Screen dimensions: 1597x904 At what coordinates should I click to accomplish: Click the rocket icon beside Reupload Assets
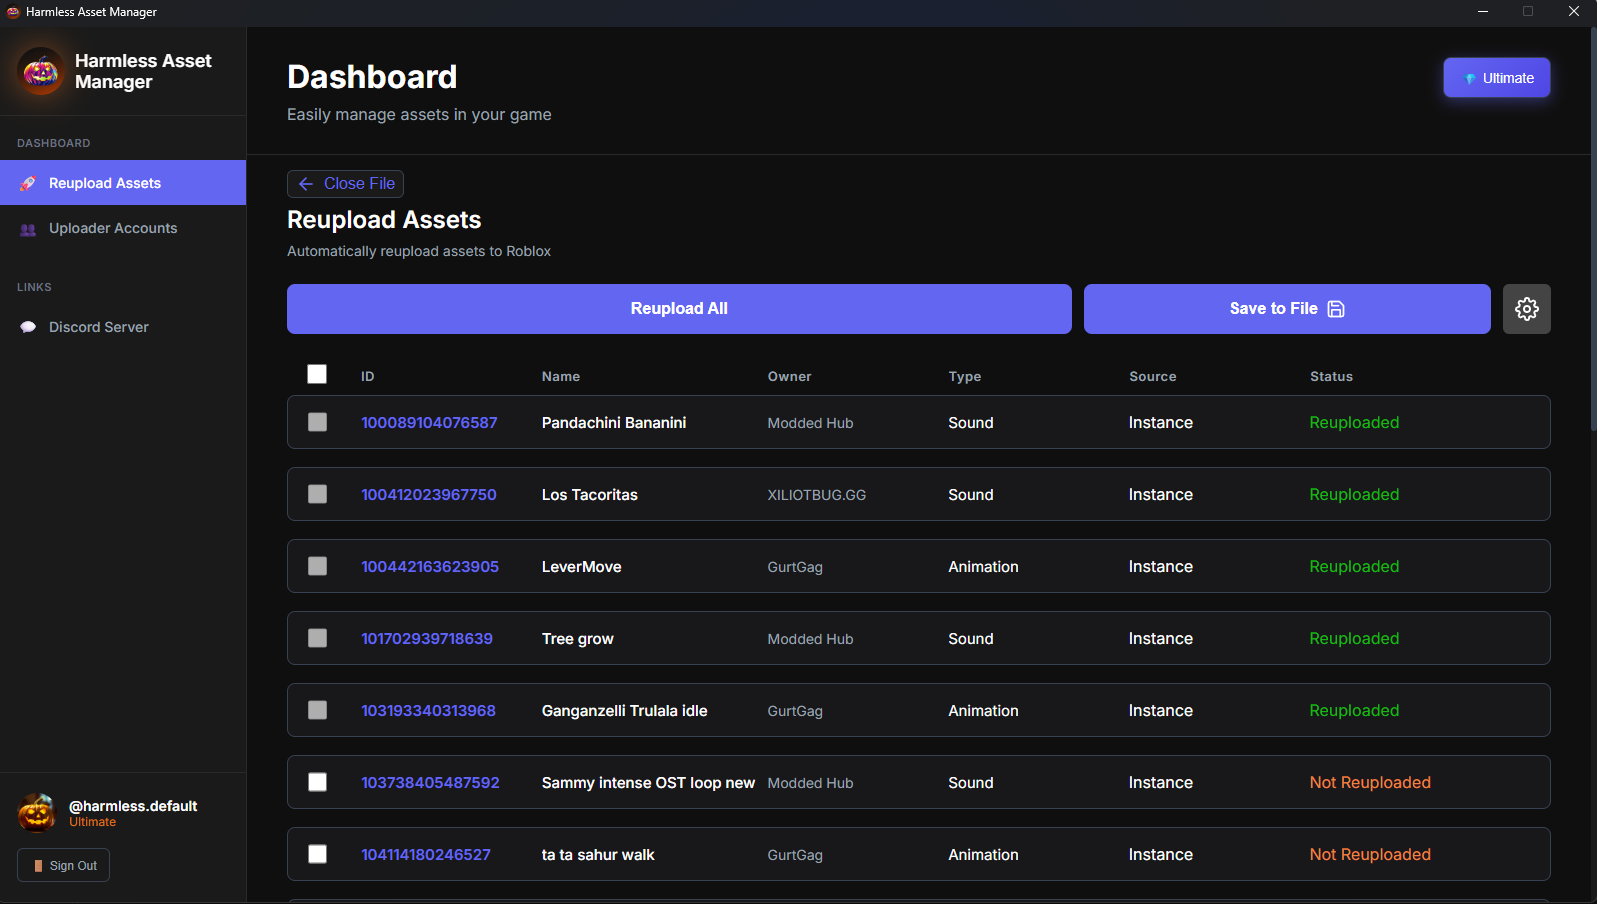pos(28,183)
